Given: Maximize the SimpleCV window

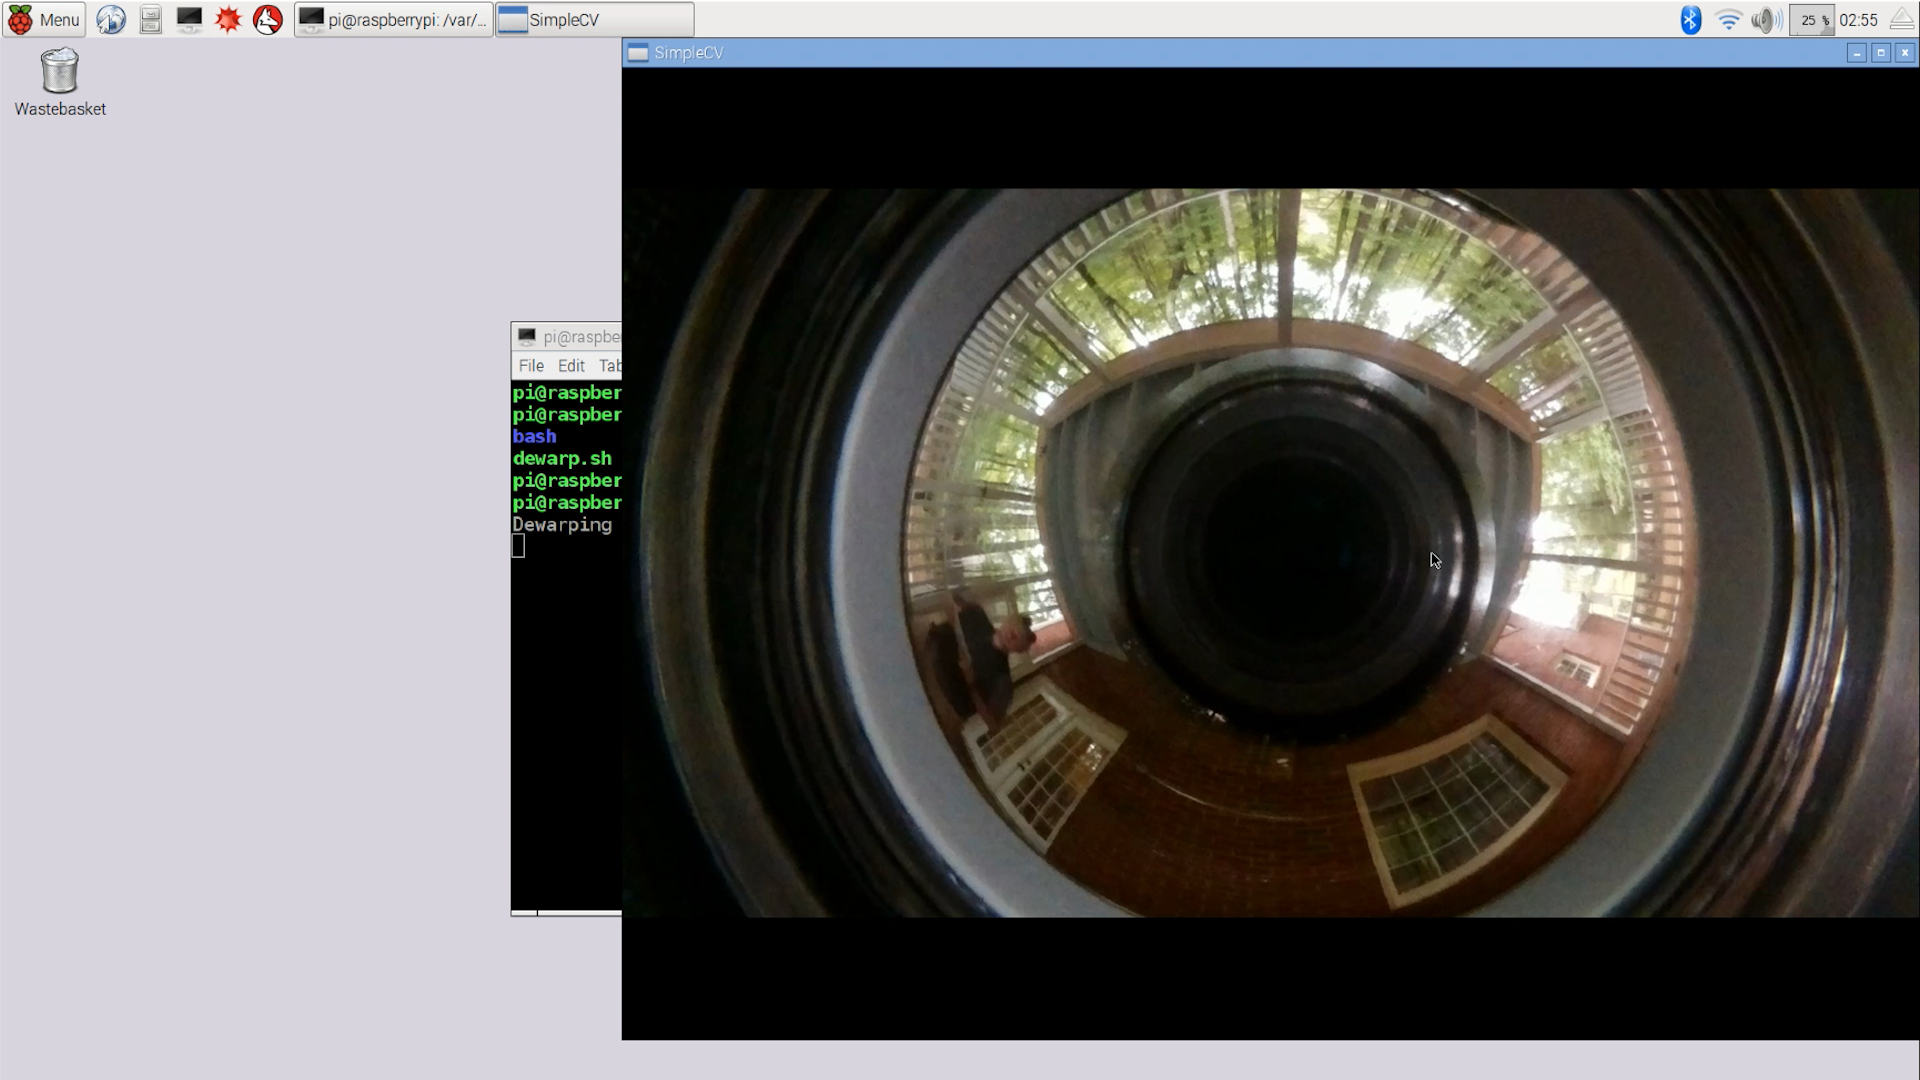Looking at the screenshot, I should point(1881,53).
